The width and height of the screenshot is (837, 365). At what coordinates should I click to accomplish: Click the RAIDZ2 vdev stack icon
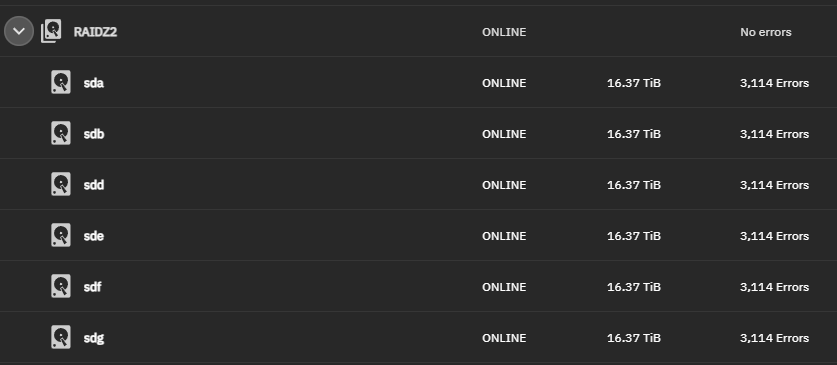coord(51,31)
